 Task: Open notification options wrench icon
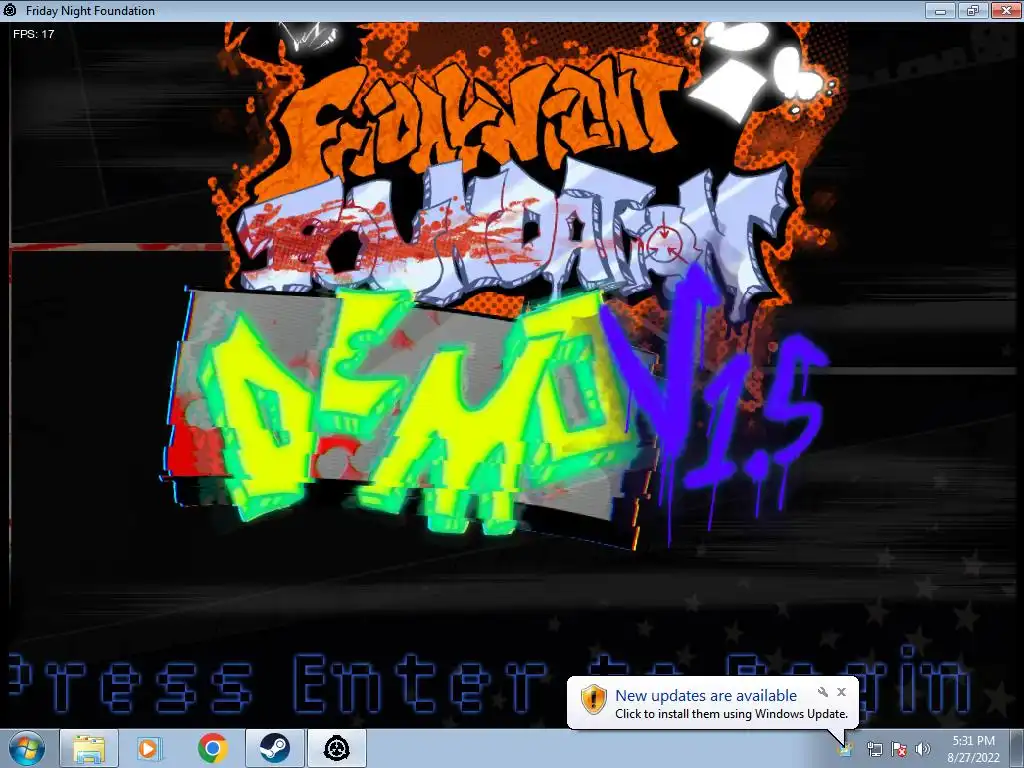(823, 692)
